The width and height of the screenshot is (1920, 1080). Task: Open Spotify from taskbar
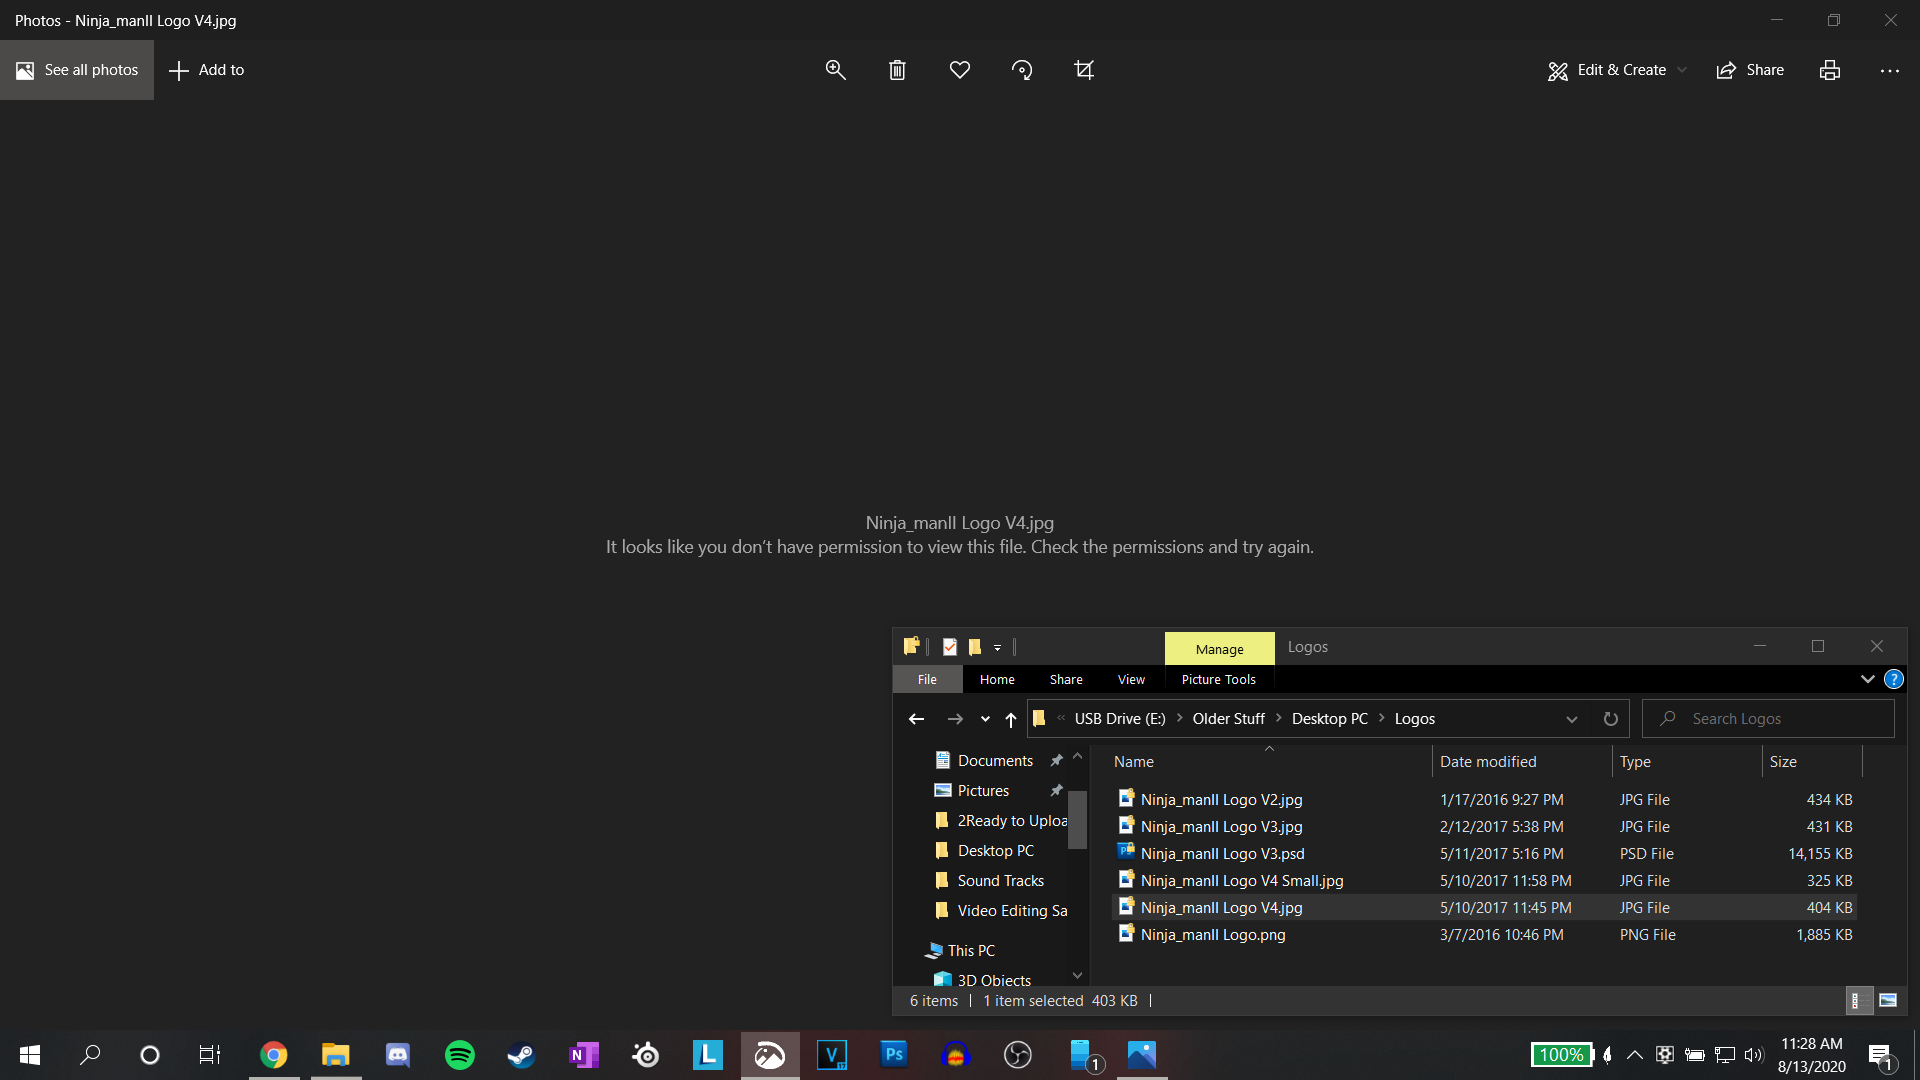460,1055
